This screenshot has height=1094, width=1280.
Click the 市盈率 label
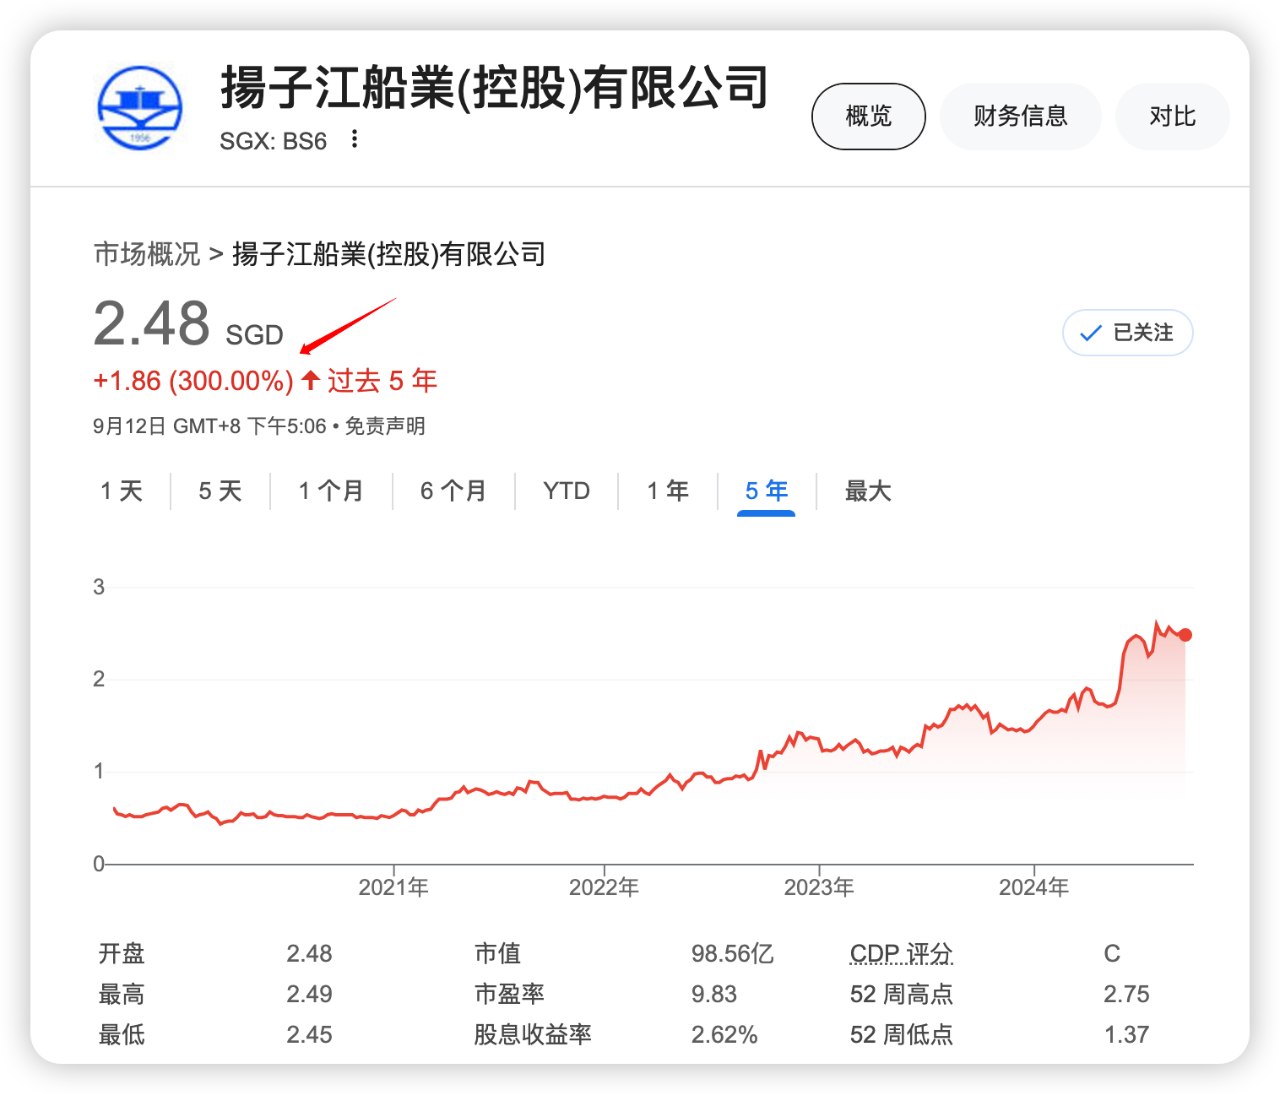(509, 994)
